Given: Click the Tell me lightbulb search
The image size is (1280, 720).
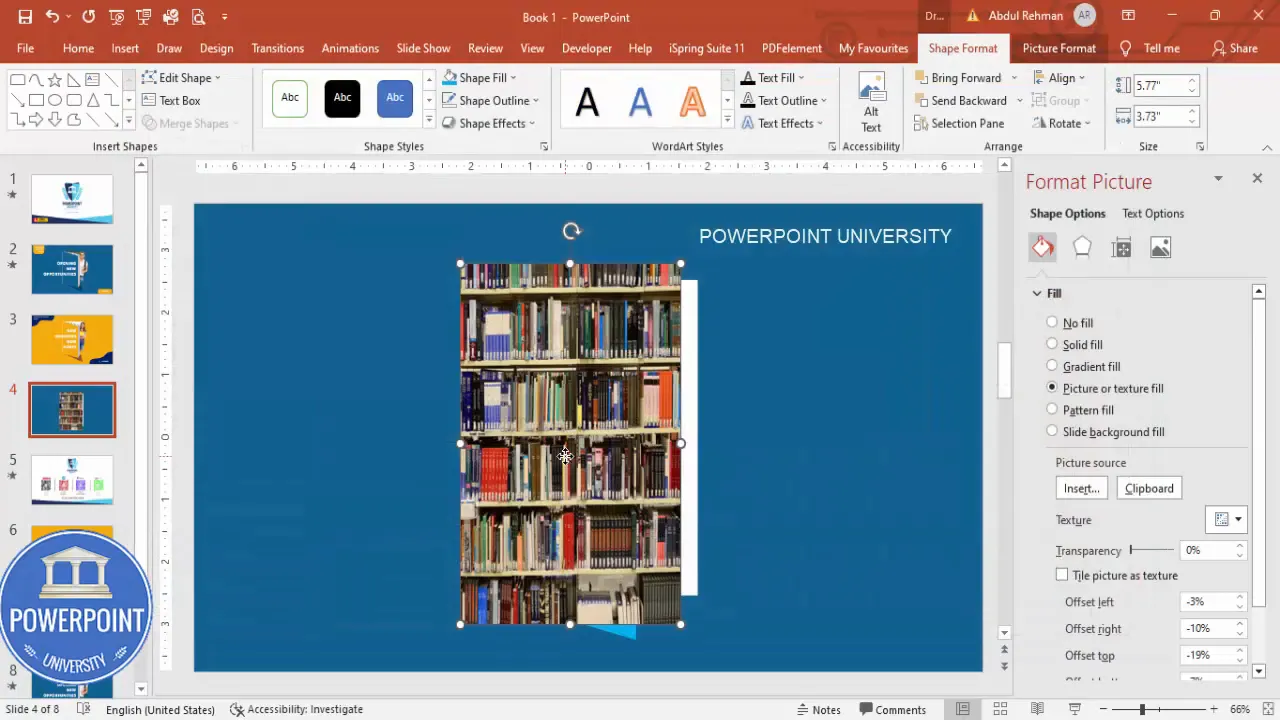Looking at the screenshot, I should [1150, 48].
